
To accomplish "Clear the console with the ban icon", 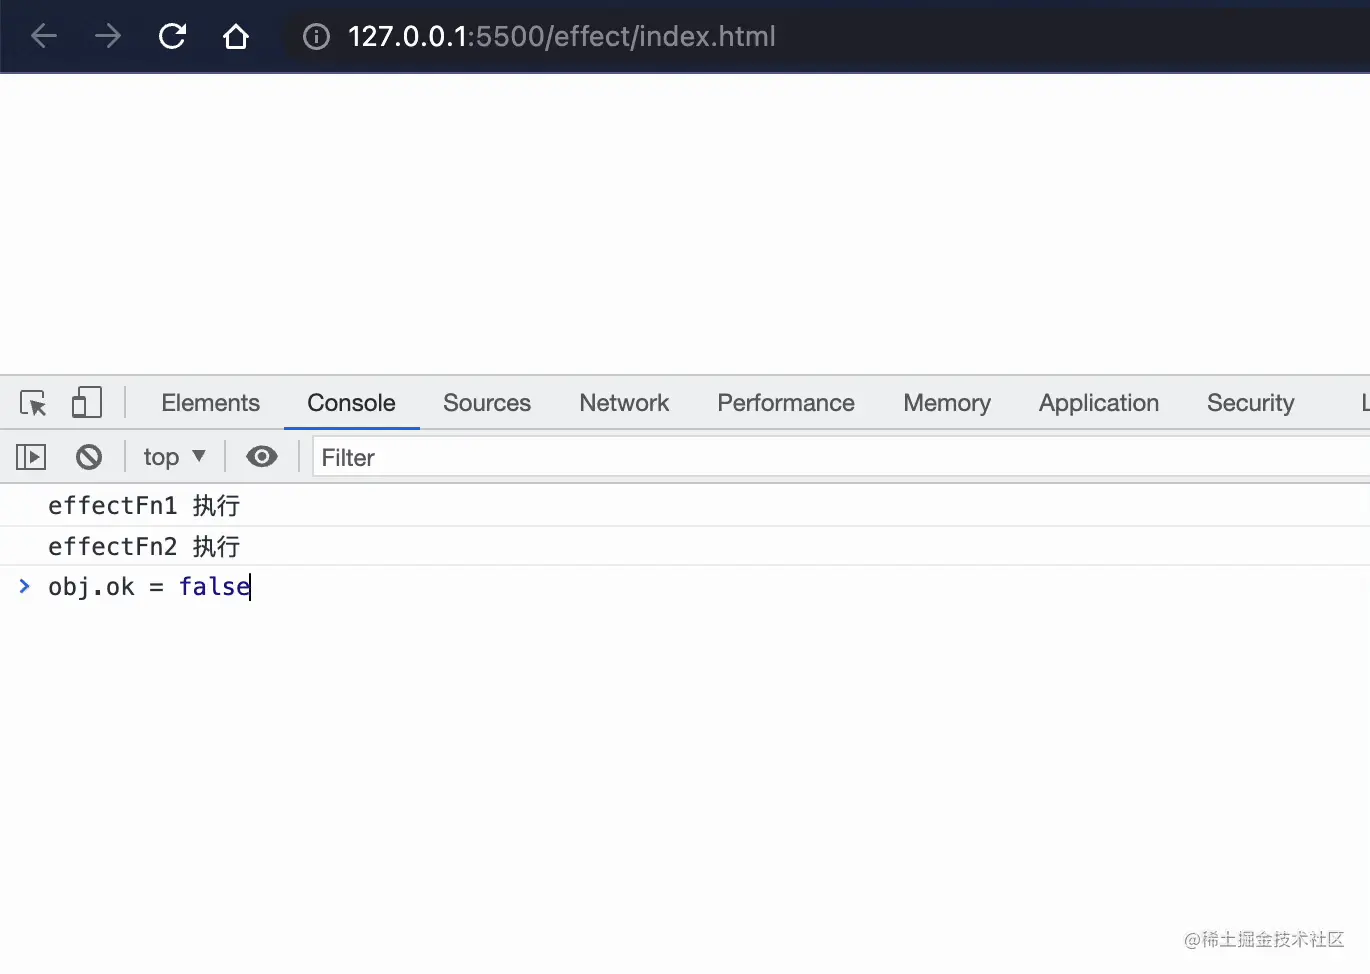I will (89, 457).
